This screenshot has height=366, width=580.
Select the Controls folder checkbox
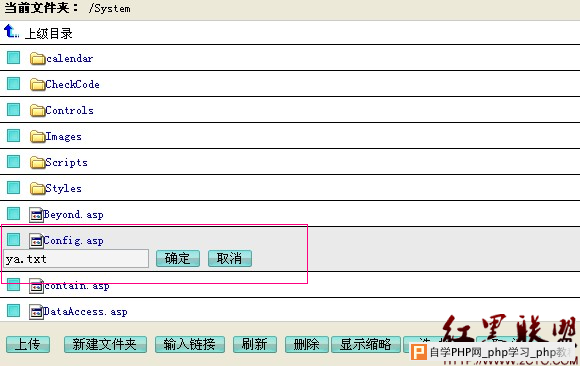14,109
